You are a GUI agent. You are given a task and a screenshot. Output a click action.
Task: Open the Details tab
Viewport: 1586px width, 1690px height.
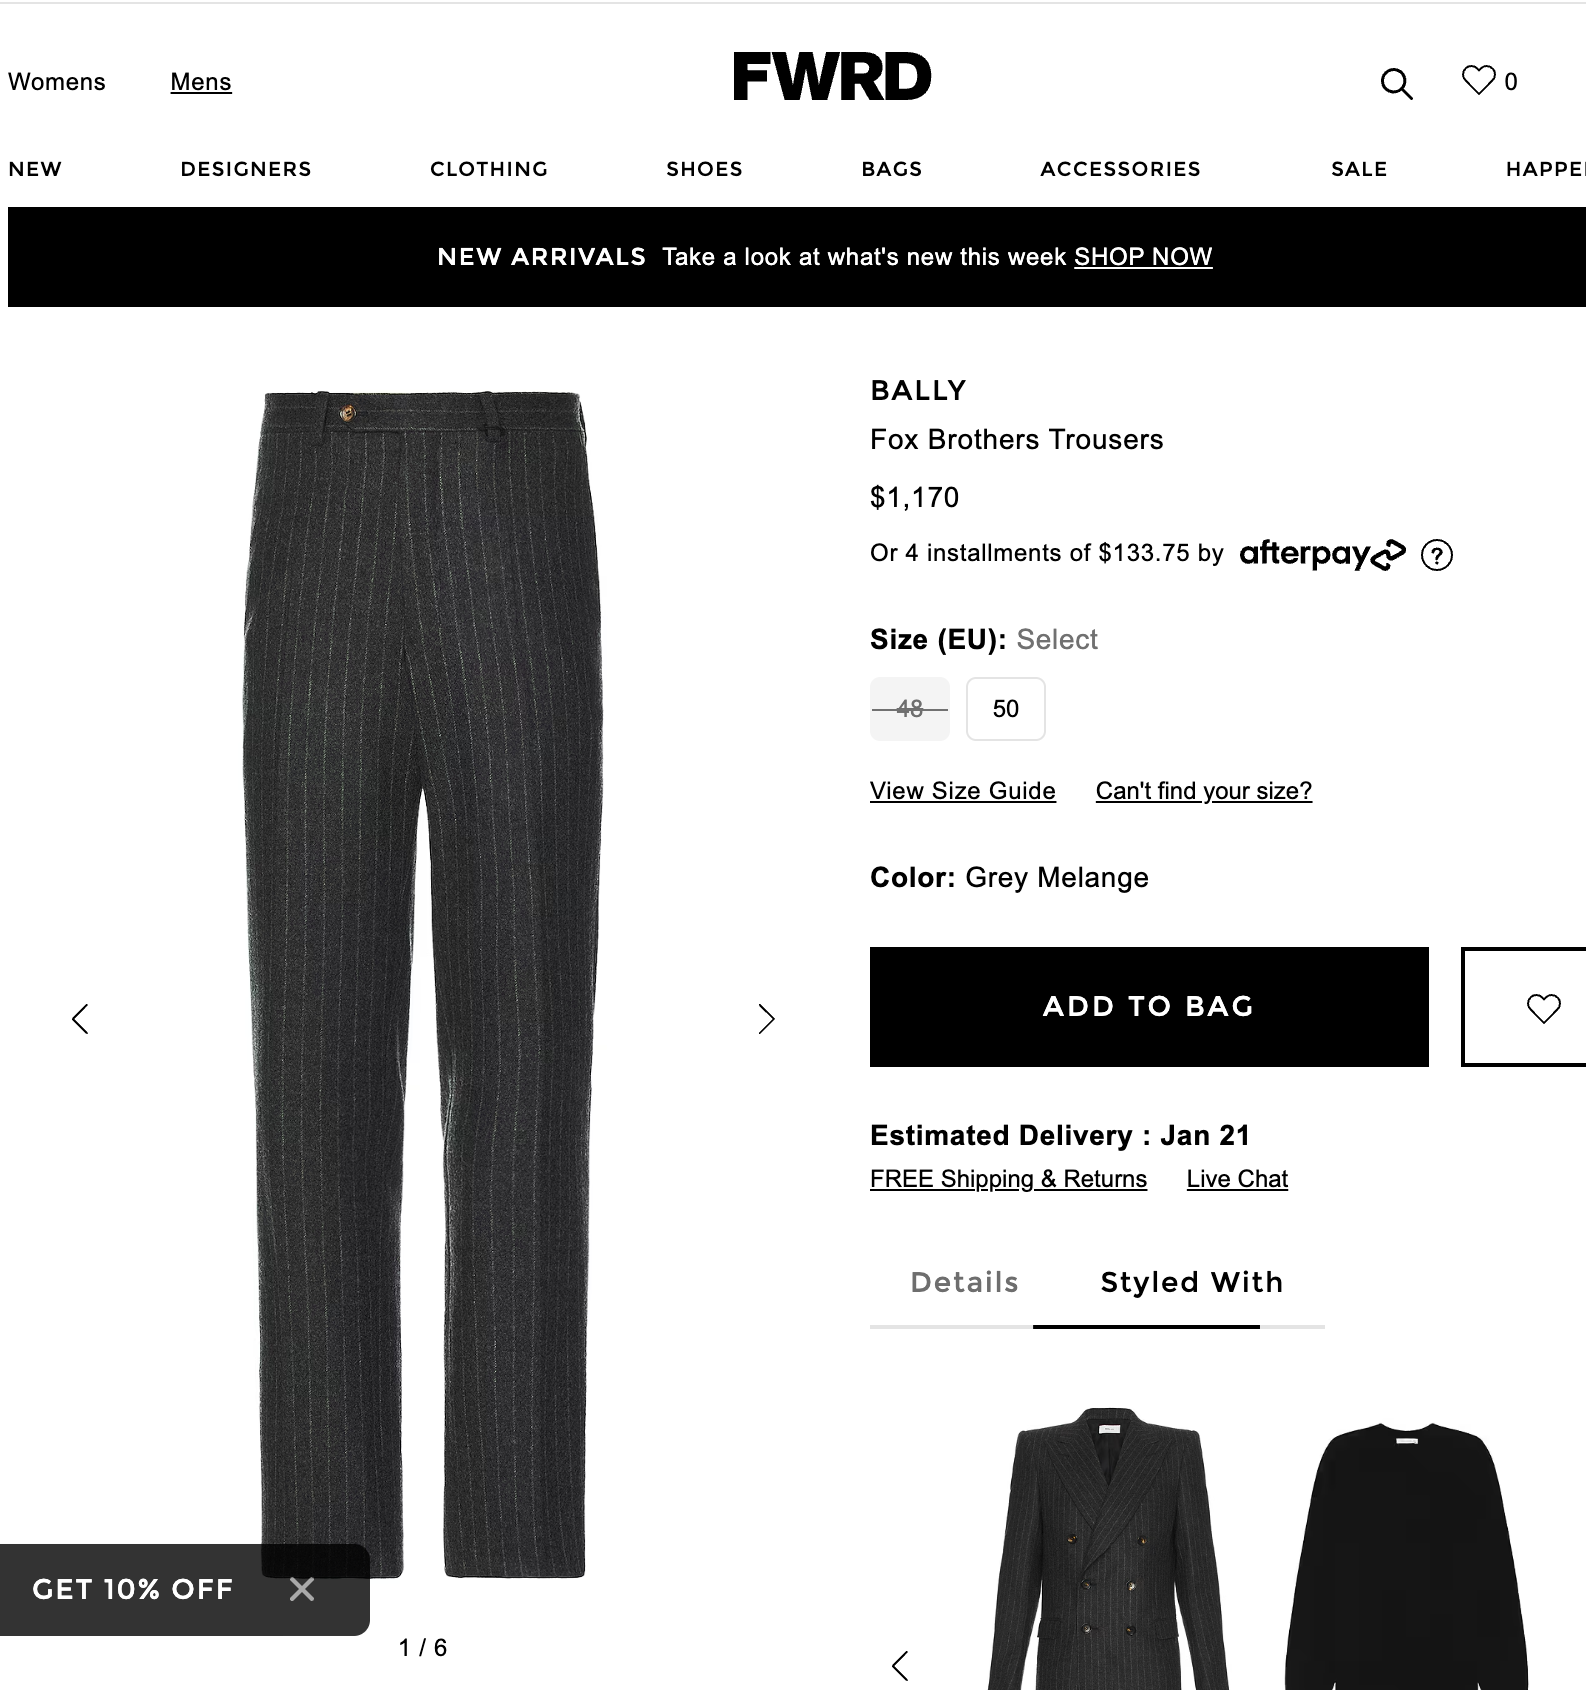click(964, 1282)
